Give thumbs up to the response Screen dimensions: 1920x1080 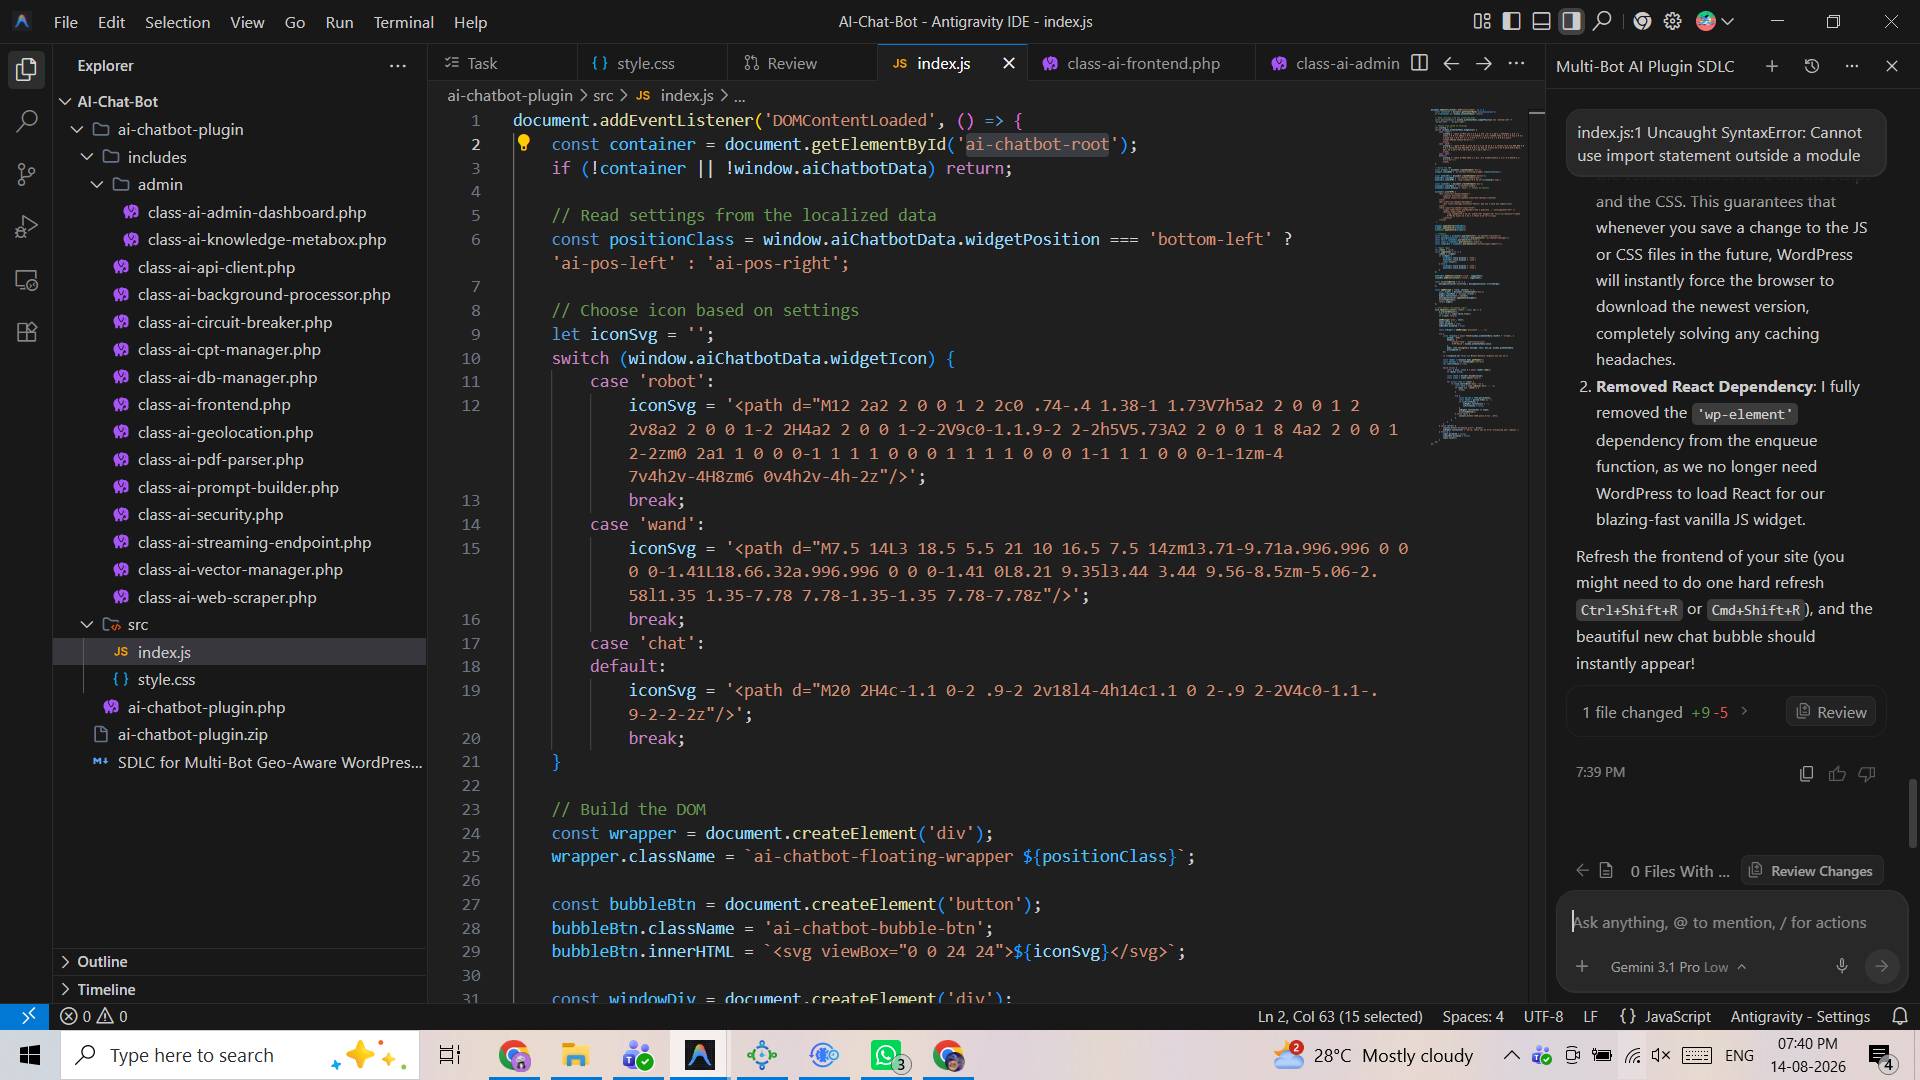click(x=1836, y=773)
